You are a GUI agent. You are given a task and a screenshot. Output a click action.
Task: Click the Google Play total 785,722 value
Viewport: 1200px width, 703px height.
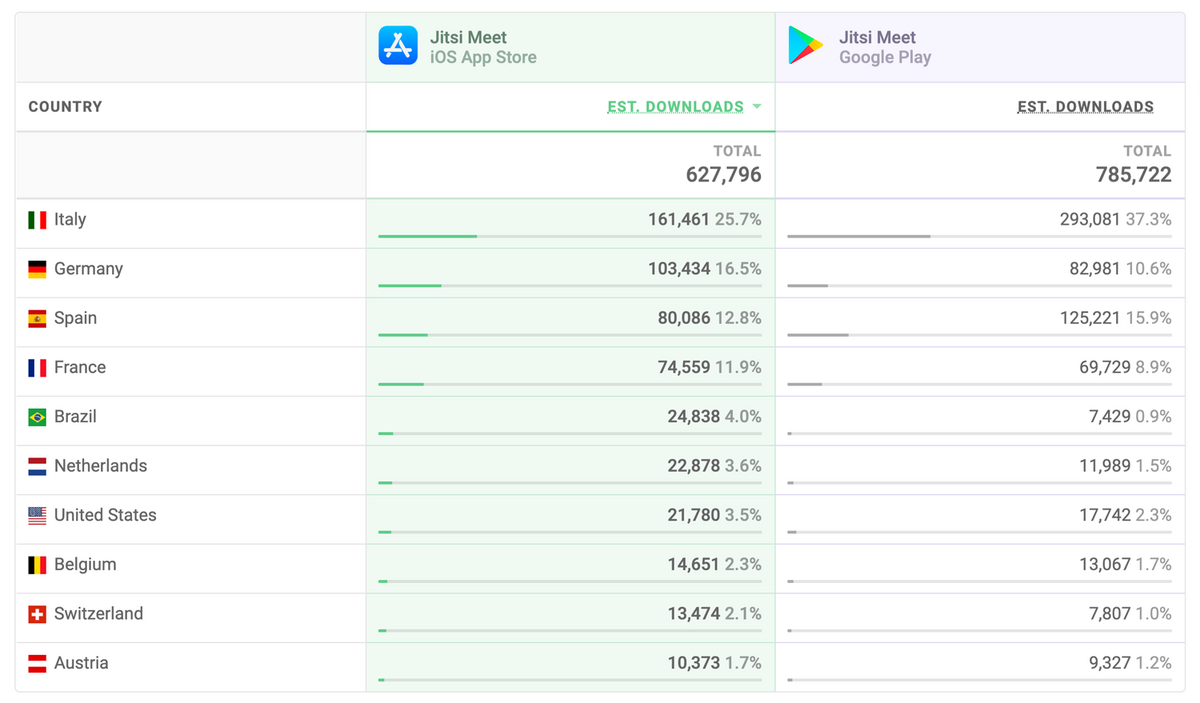1134,175
